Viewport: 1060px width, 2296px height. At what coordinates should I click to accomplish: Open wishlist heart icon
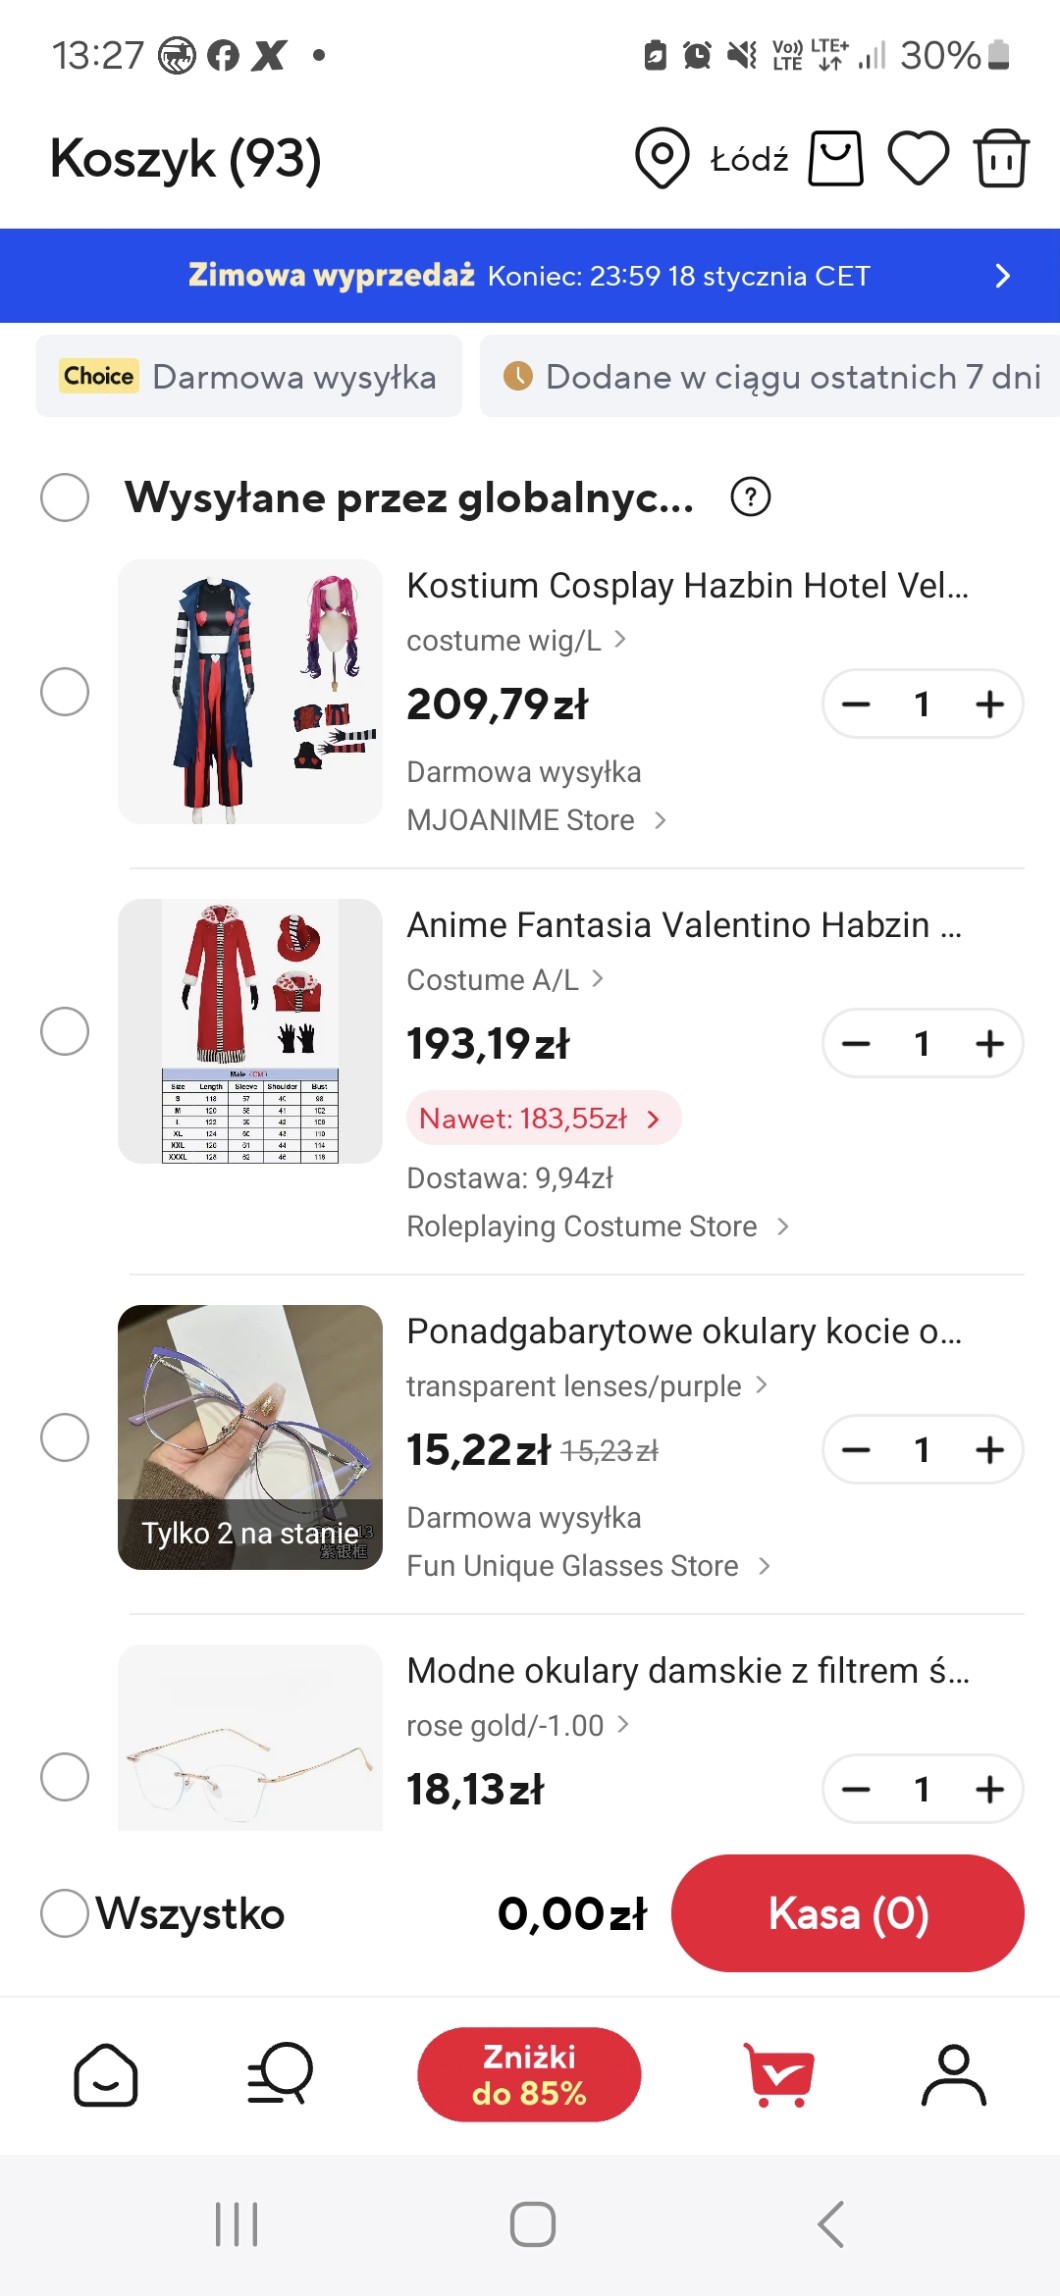tap(918, 158)
